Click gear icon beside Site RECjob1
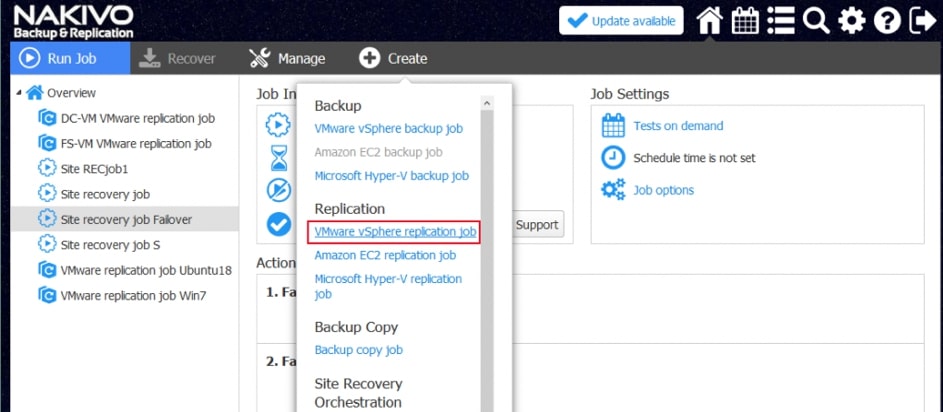The width and height of the screenshot is (943, 412). click(x=47, y=168)
